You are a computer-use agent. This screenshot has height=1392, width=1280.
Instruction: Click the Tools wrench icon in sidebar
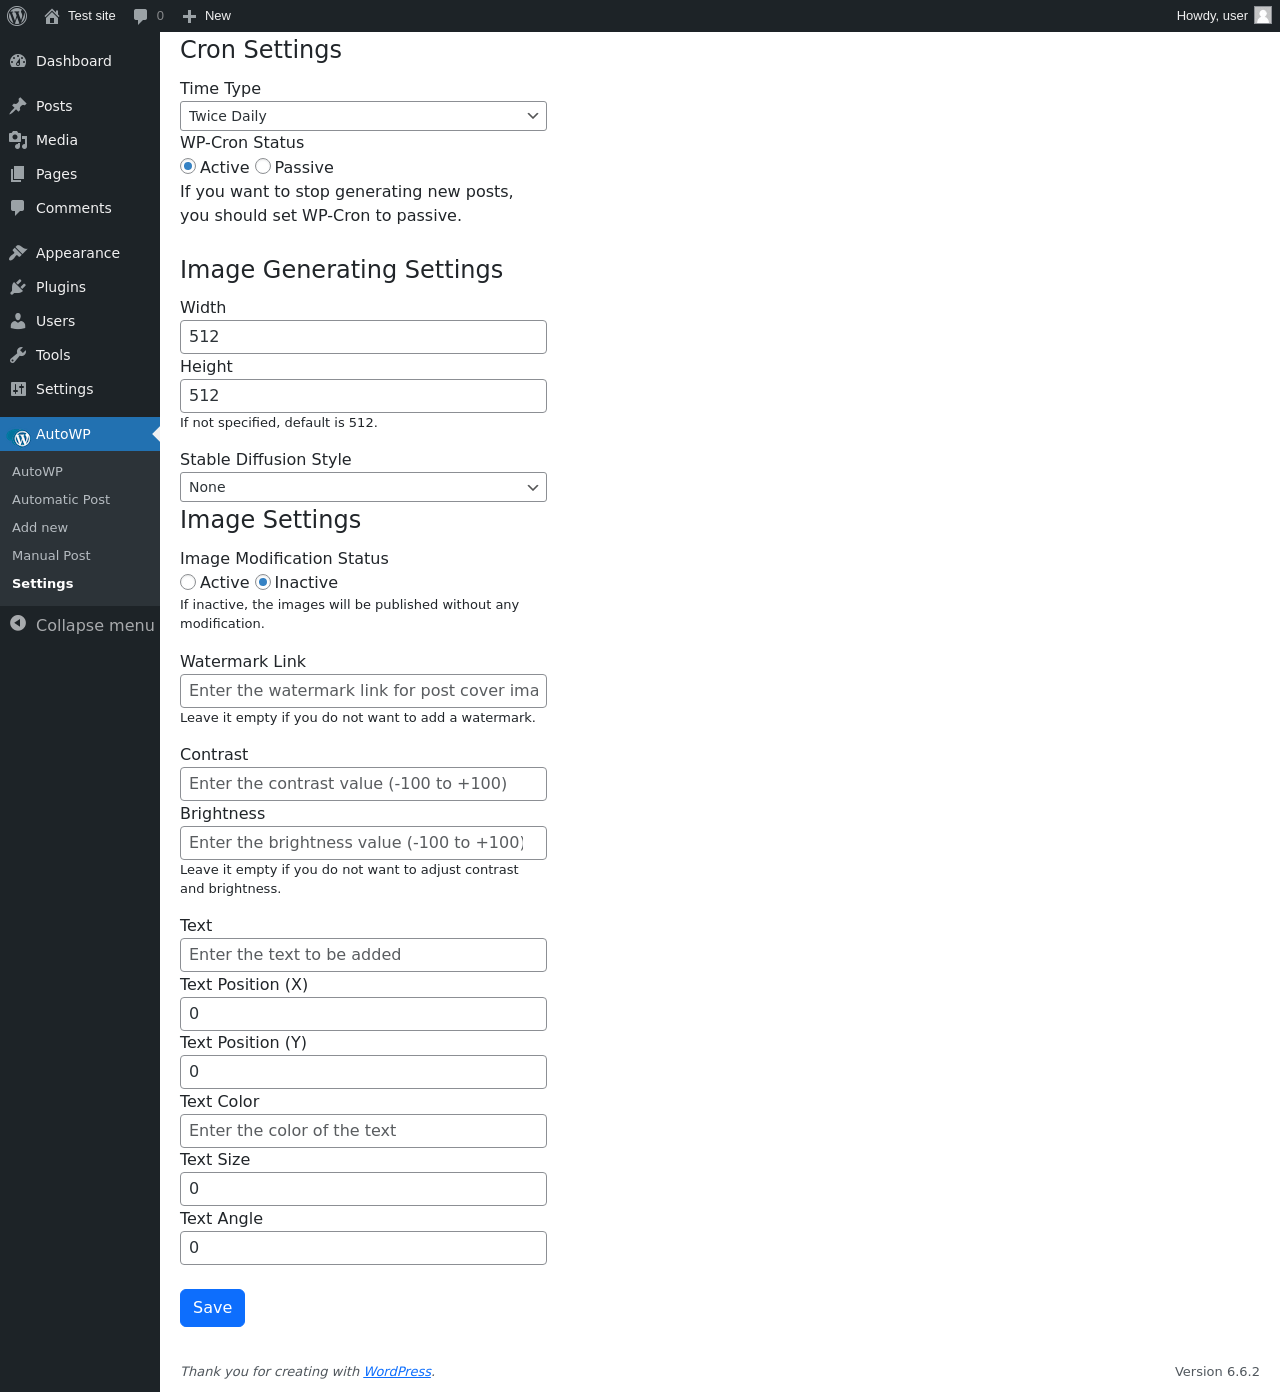[18, 355]
